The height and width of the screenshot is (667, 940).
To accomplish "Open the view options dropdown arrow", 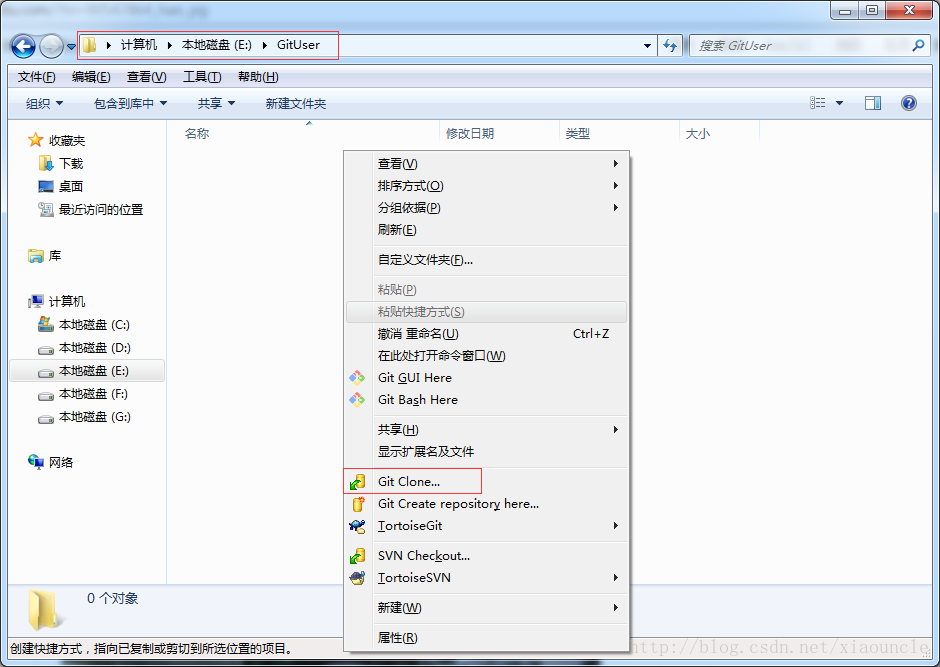I will coord(839,103).
